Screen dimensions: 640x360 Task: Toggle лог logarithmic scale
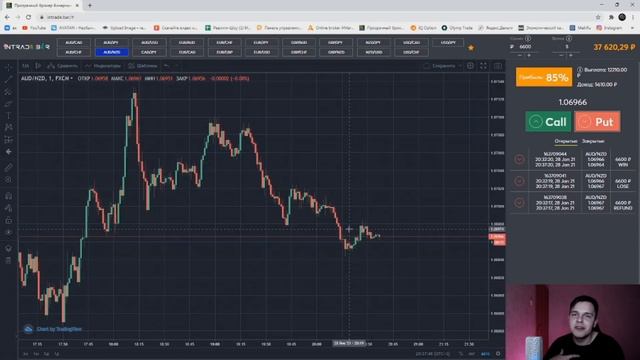point(471,354)
